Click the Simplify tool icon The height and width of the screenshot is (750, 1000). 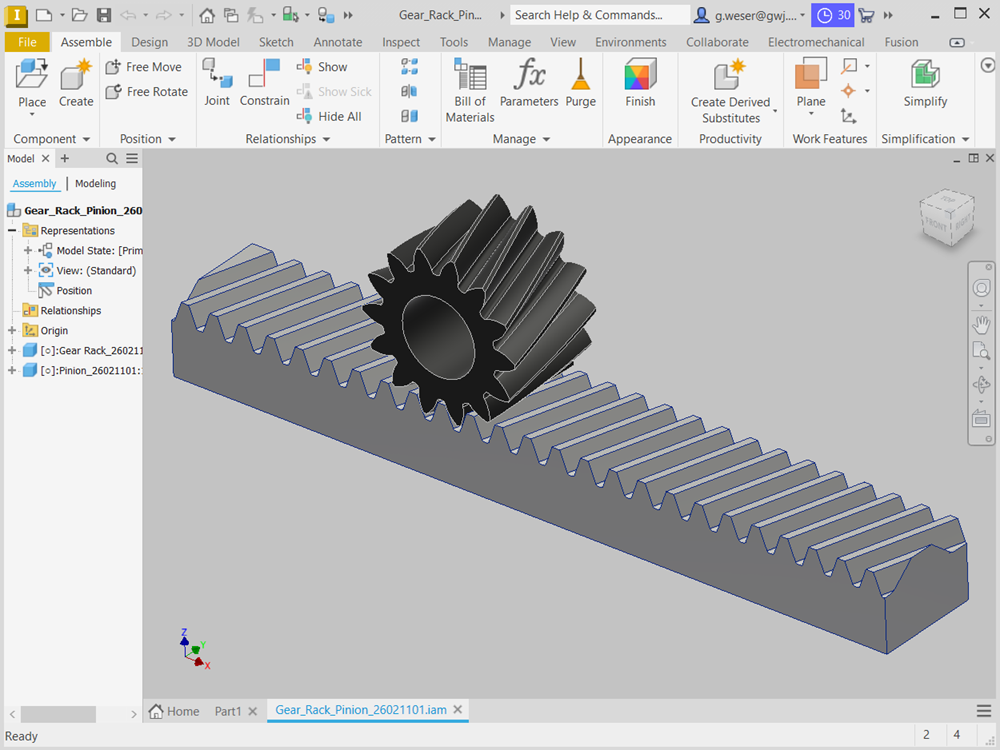pyautogui.click(x=925, y=76)
